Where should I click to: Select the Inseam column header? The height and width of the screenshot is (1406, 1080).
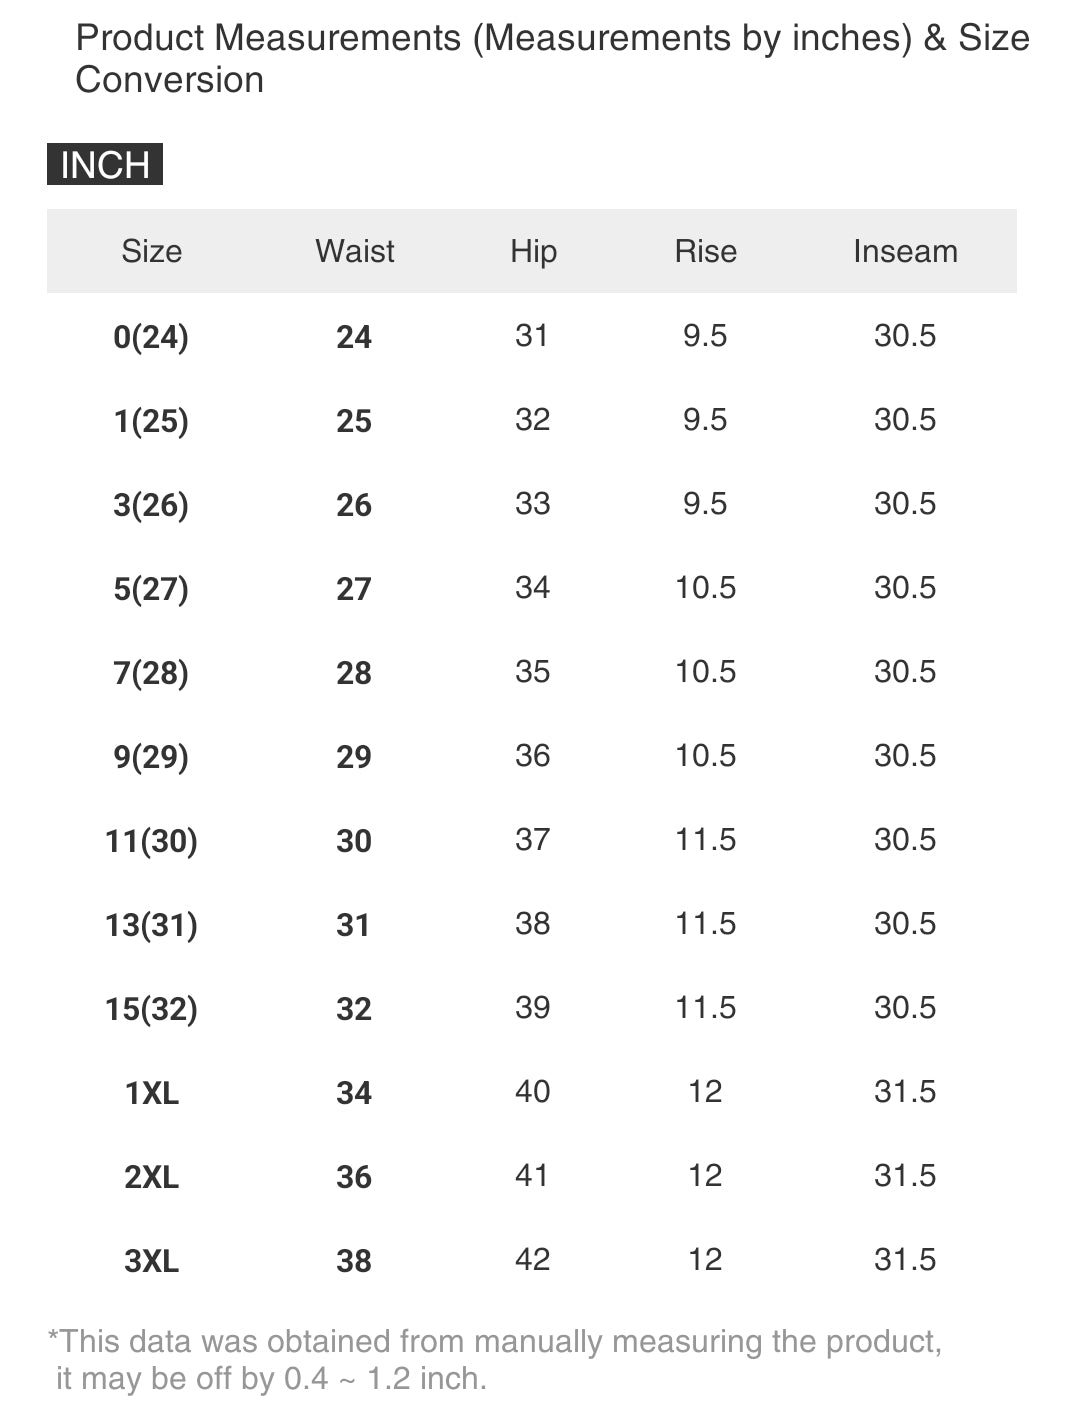[905, 251]
